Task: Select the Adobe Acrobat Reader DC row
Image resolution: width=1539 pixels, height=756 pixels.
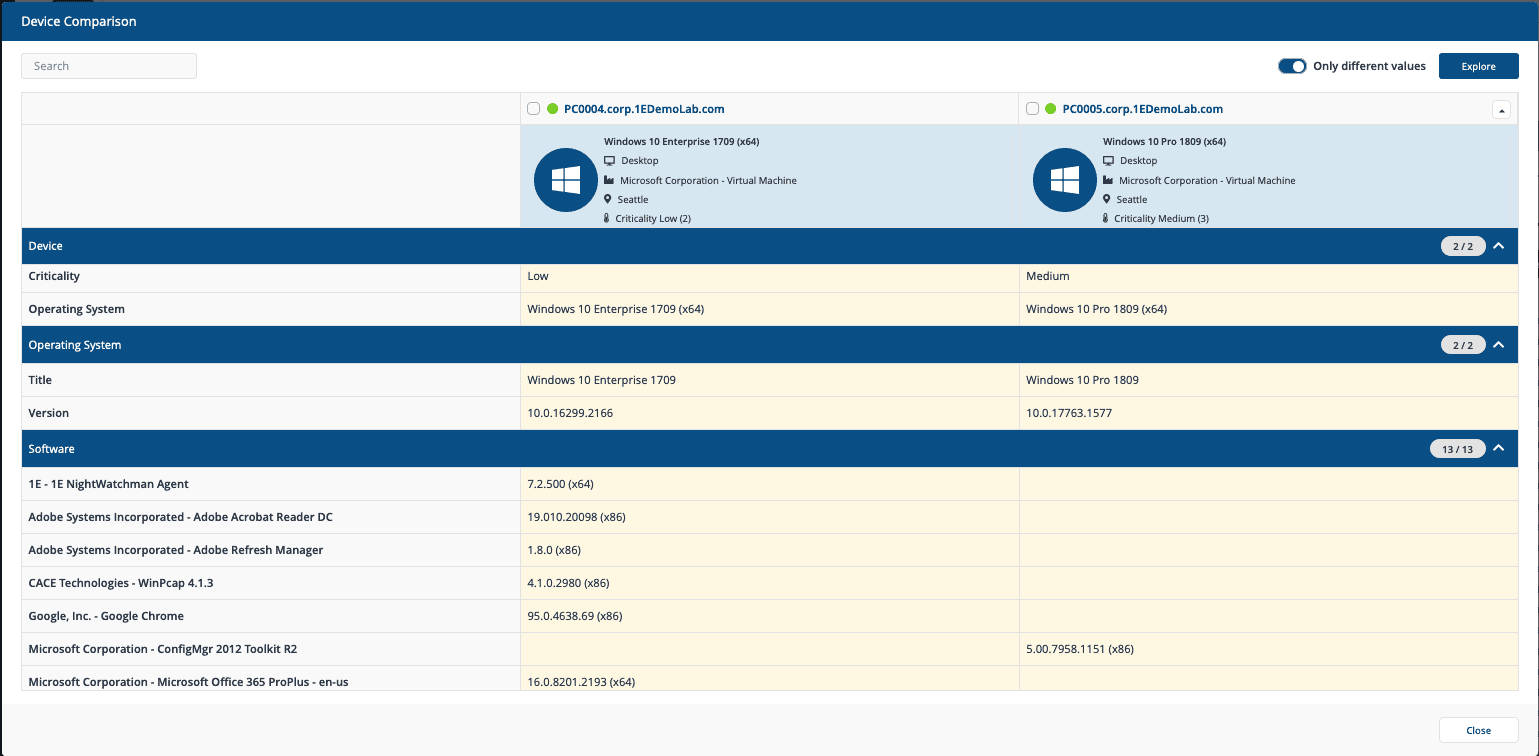Action: tap(770, 517)
